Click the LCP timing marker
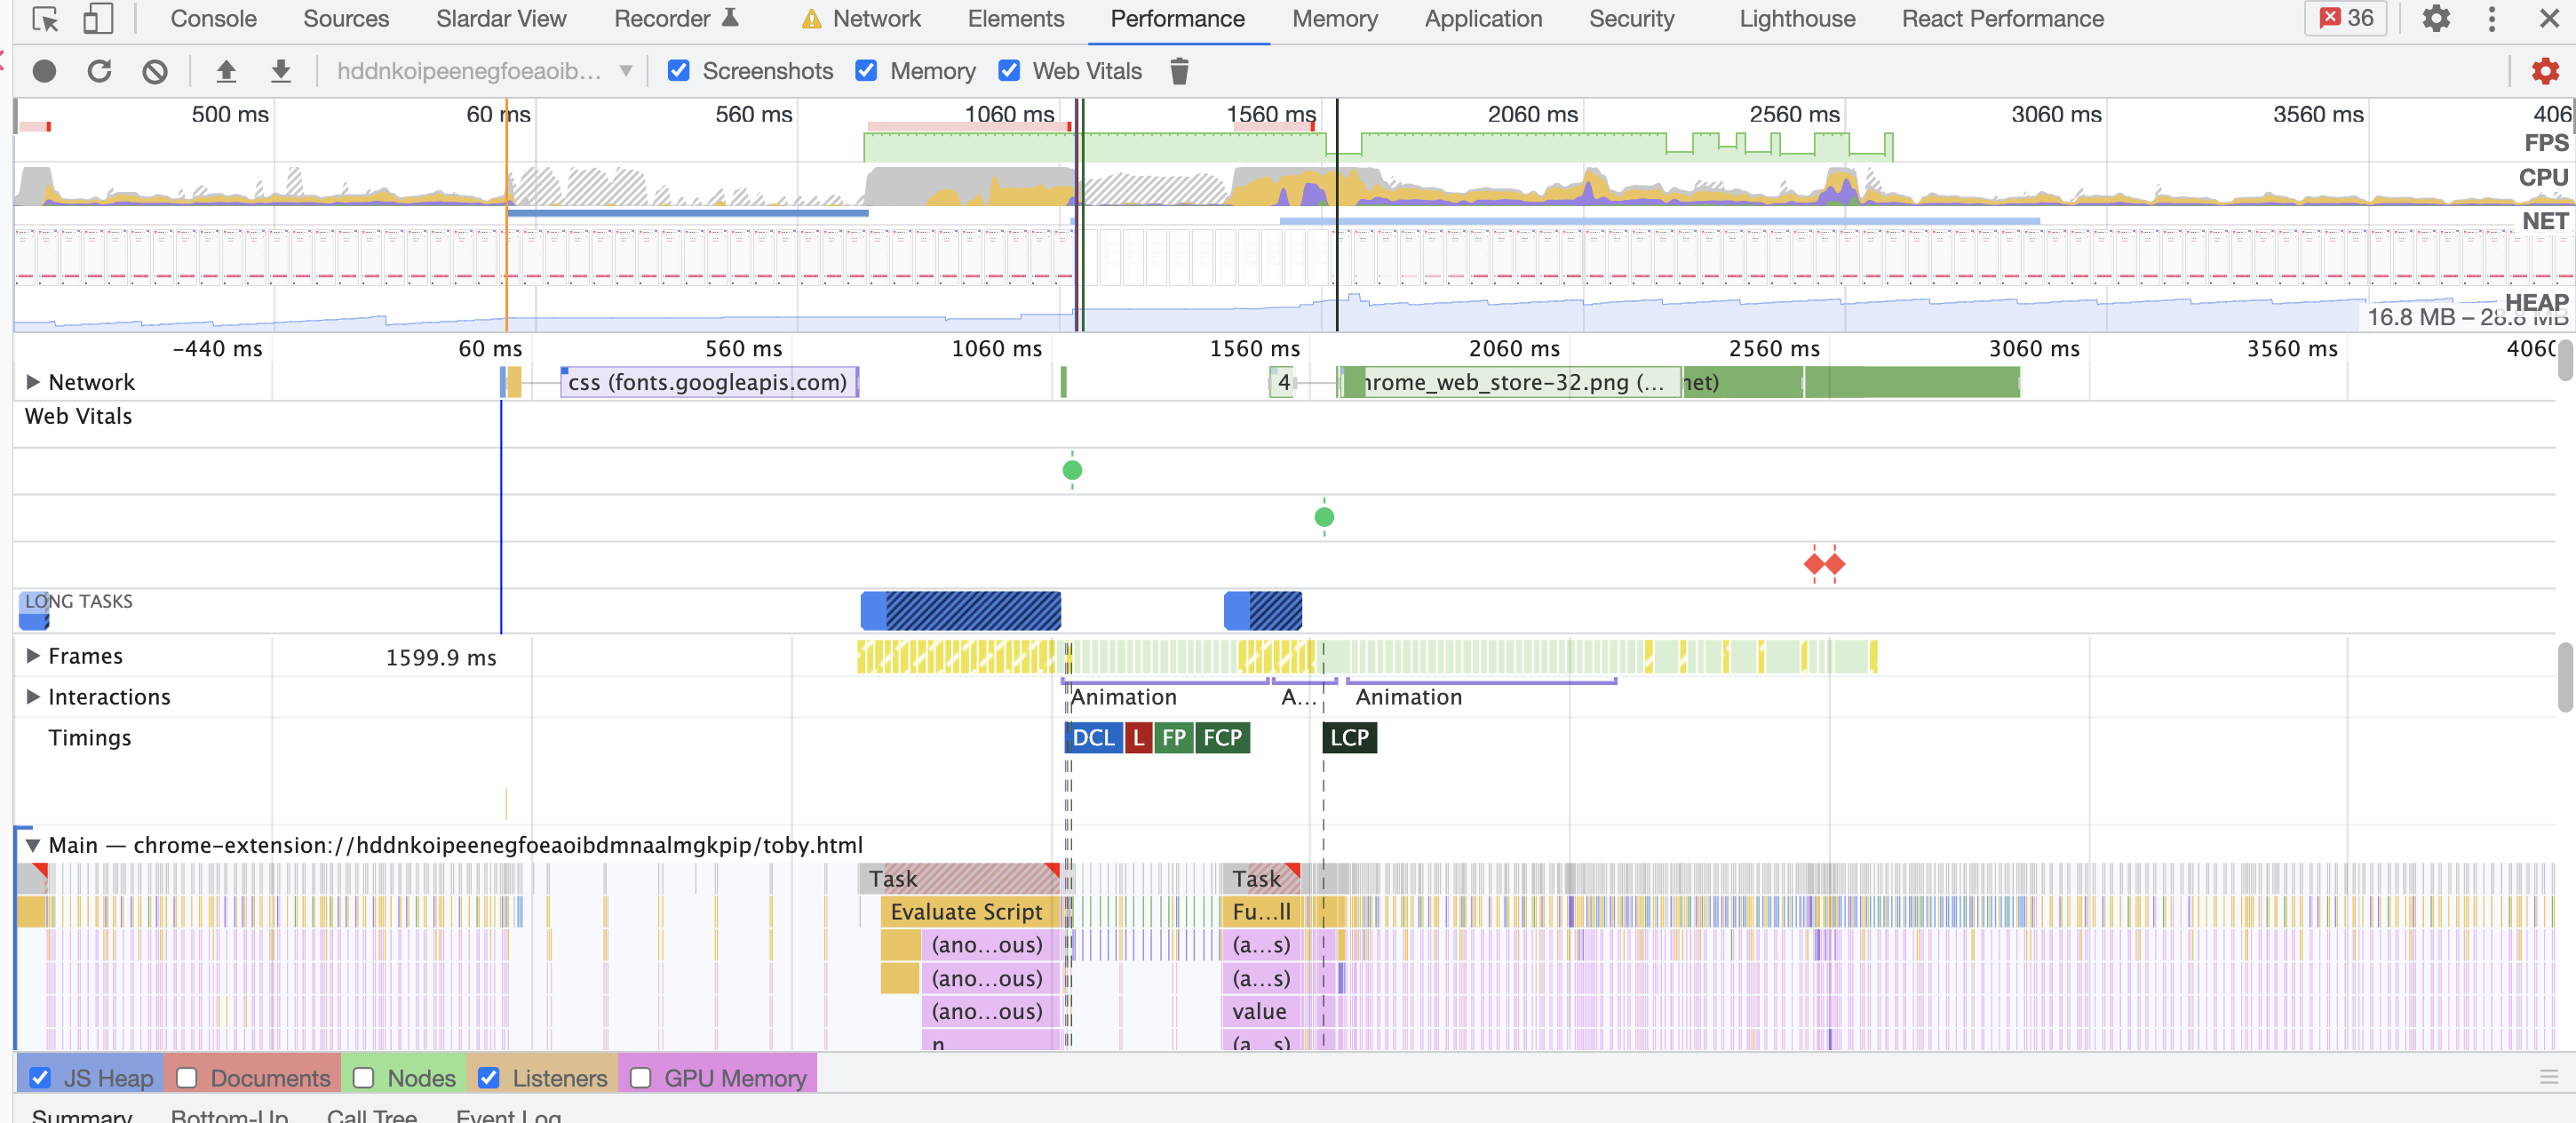Image resolution: width=2576 pixels, height=1123 pixels. coord(1349,738)
